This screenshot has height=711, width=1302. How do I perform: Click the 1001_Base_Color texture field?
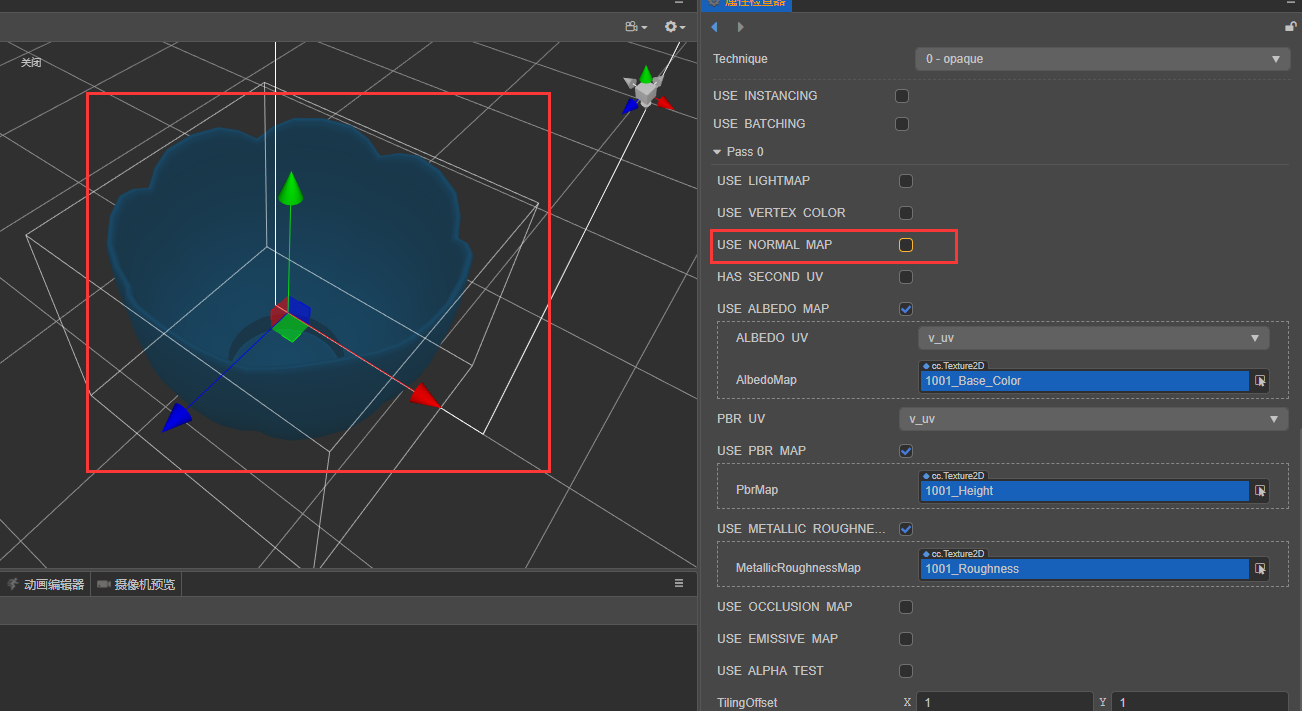coord(1085,381)
